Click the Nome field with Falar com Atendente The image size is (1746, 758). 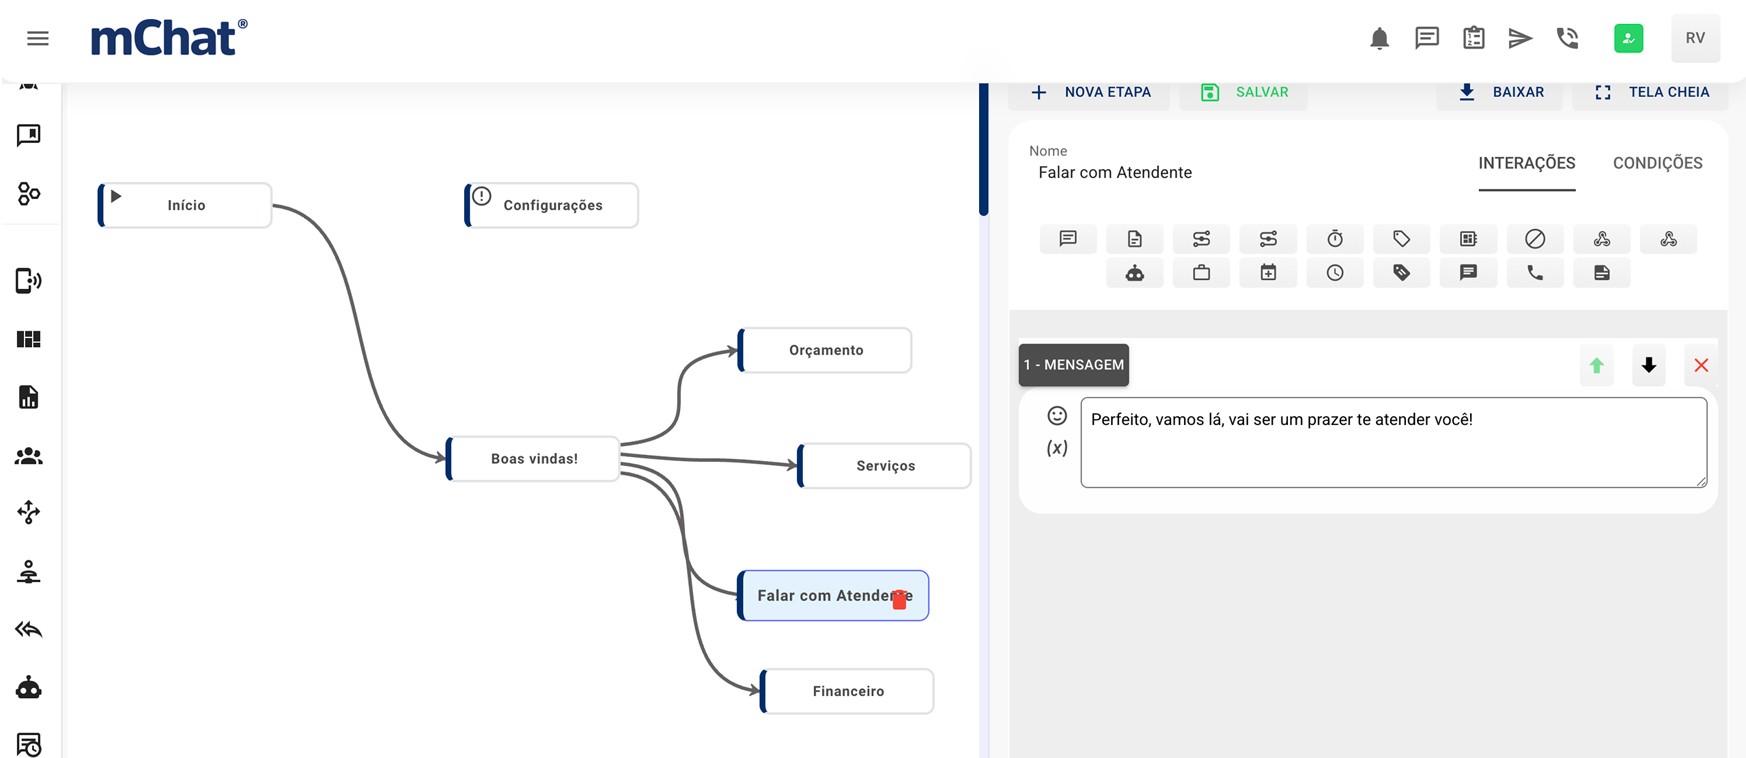coord(1115,172)
